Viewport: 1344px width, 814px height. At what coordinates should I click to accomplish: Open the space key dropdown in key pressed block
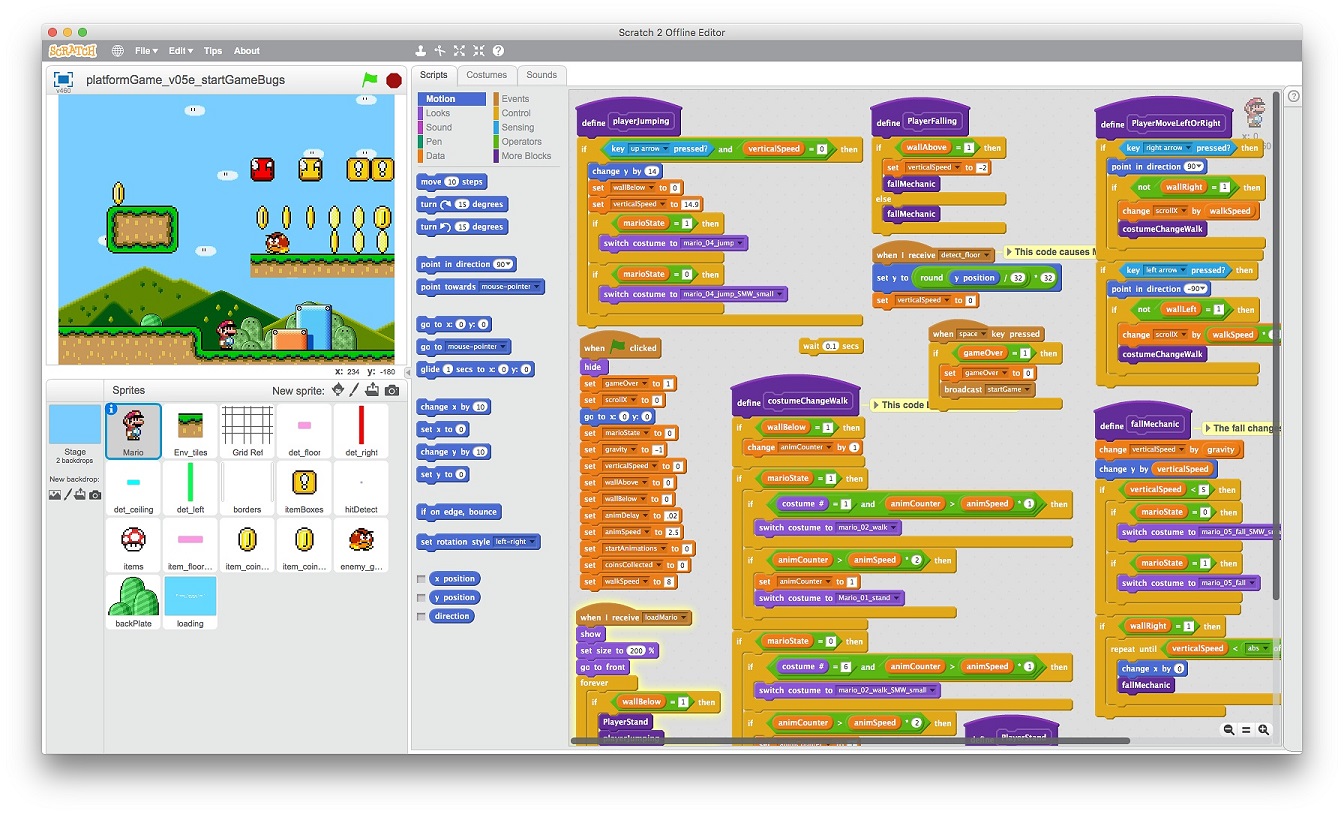pos(984,334)
